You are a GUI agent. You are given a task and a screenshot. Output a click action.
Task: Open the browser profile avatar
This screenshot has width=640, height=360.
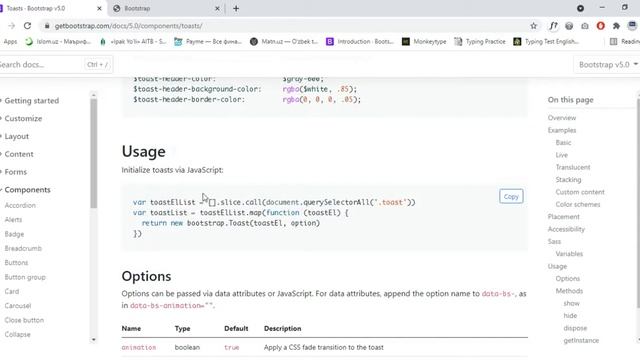[x=632, y=26]
